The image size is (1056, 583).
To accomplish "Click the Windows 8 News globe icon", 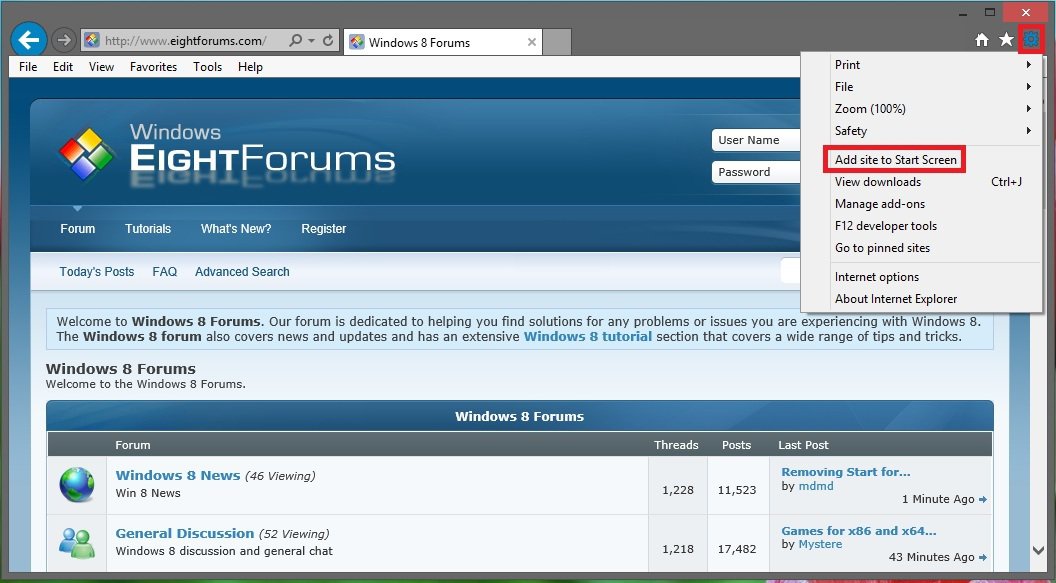I will click(x=76, y=485).
